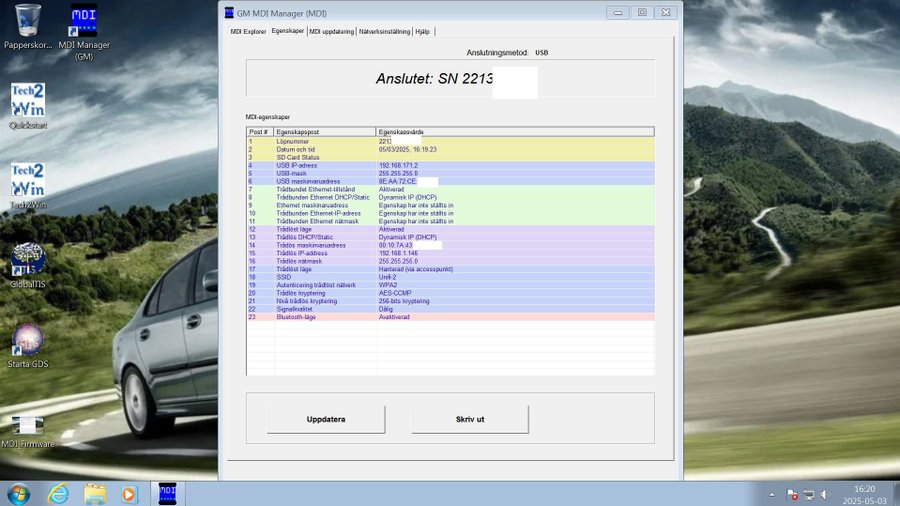The height and width of the screenshot is (506, 900).
Task: Select the SSID row
Action: pyautogui.click(x=451, y=277)
